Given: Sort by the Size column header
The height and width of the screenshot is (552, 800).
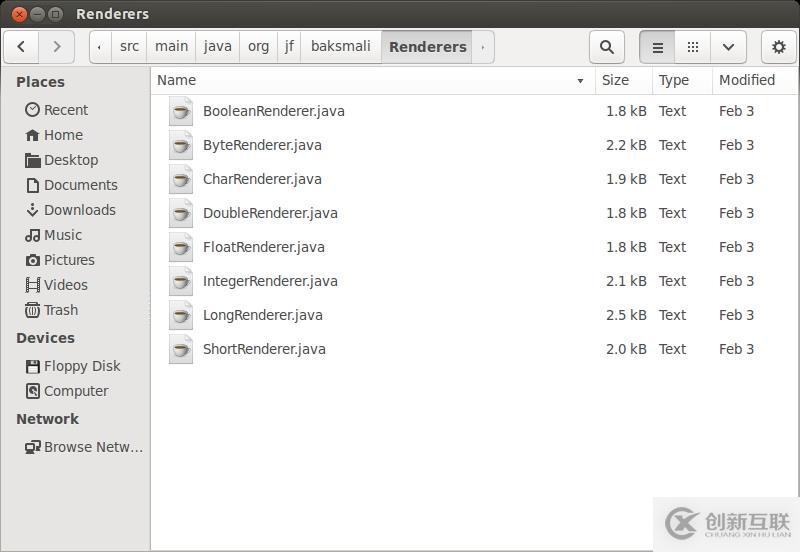Looking at the screenshot, I should 616,80.
